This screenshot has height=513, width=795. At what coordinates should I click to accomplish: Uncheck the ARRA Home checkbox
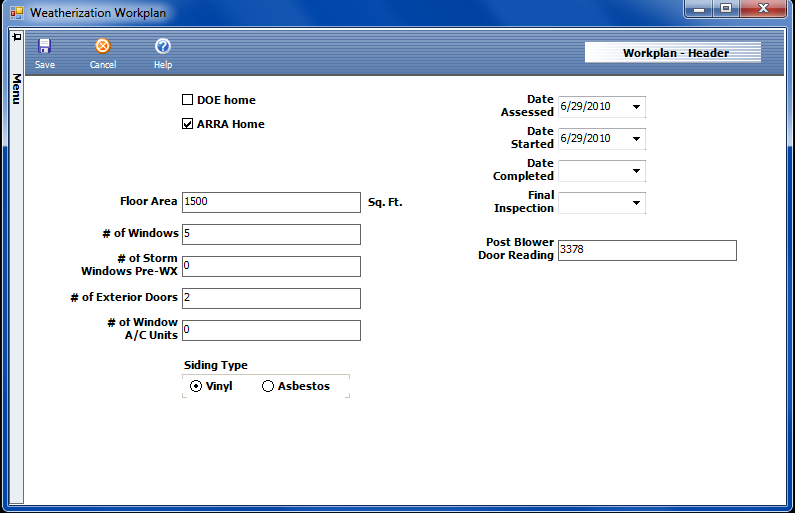pos(187,125)
